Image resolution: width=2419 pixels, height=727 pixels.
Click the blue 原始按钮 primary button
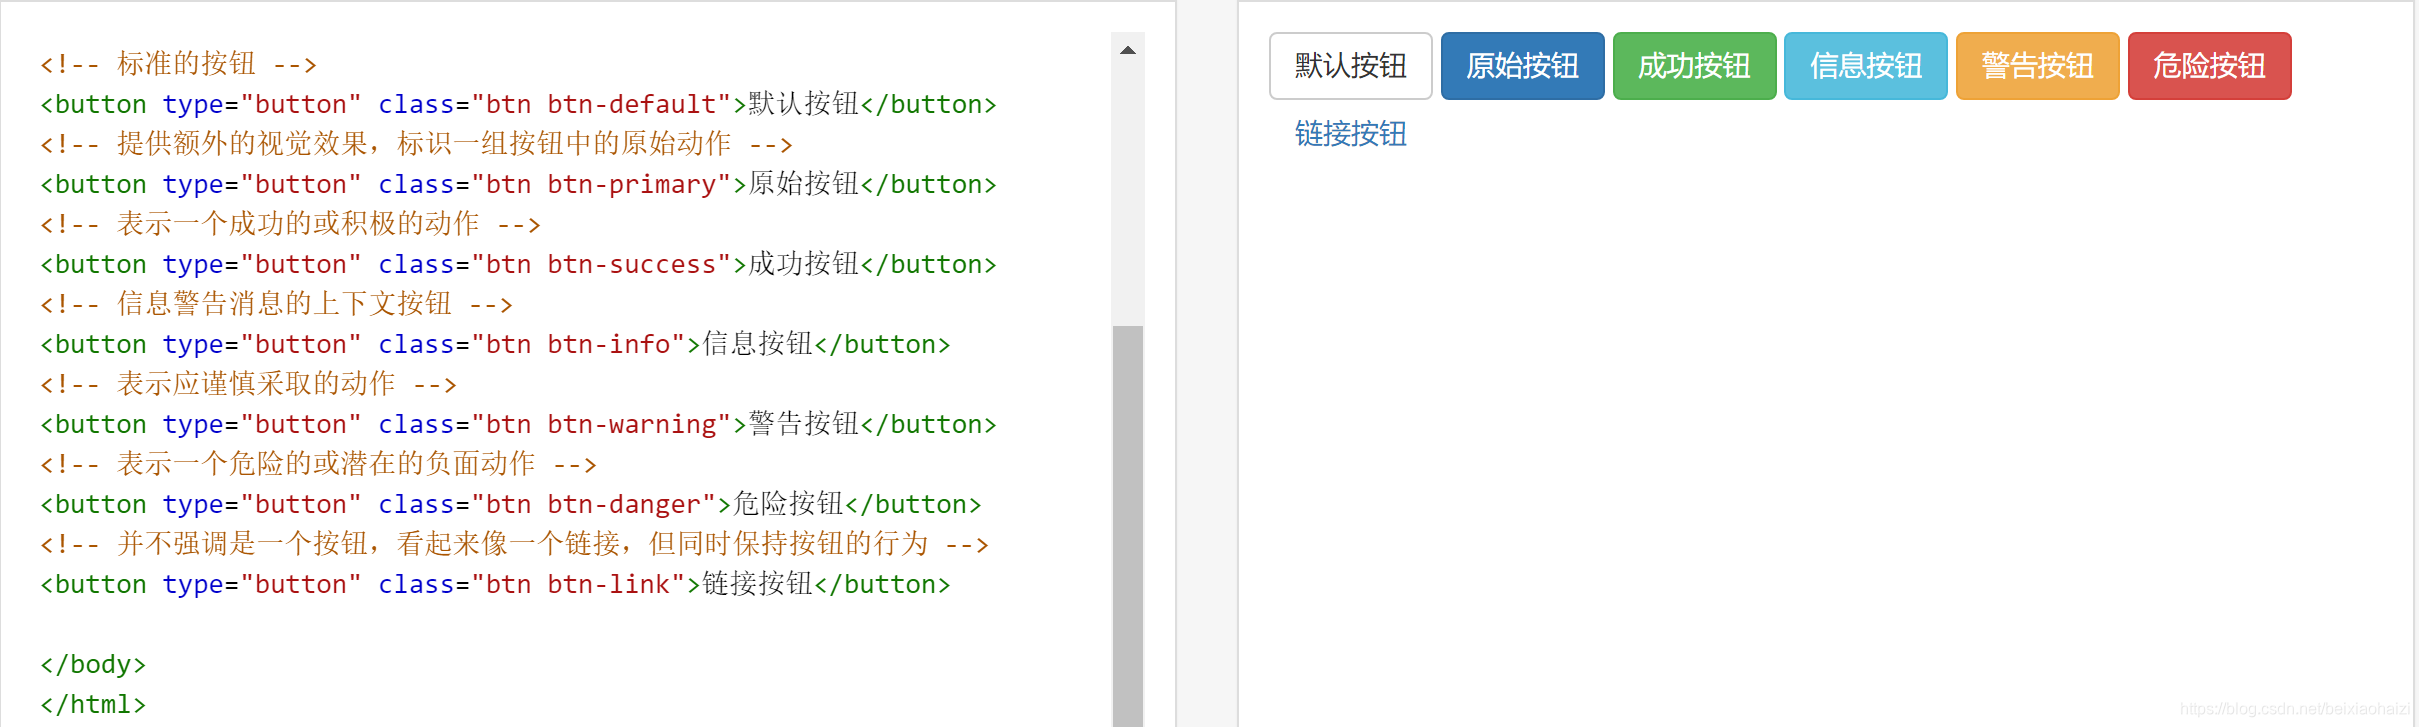click(1522, 66)
